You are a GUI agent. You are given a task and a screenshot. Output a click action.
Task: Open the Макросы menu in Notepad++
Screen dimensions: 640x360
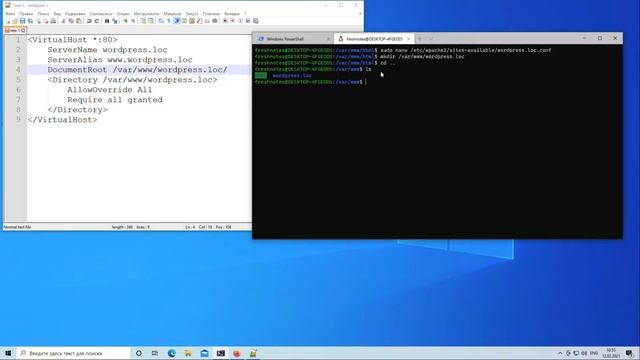pyautogui.click(x=172, y=14)
